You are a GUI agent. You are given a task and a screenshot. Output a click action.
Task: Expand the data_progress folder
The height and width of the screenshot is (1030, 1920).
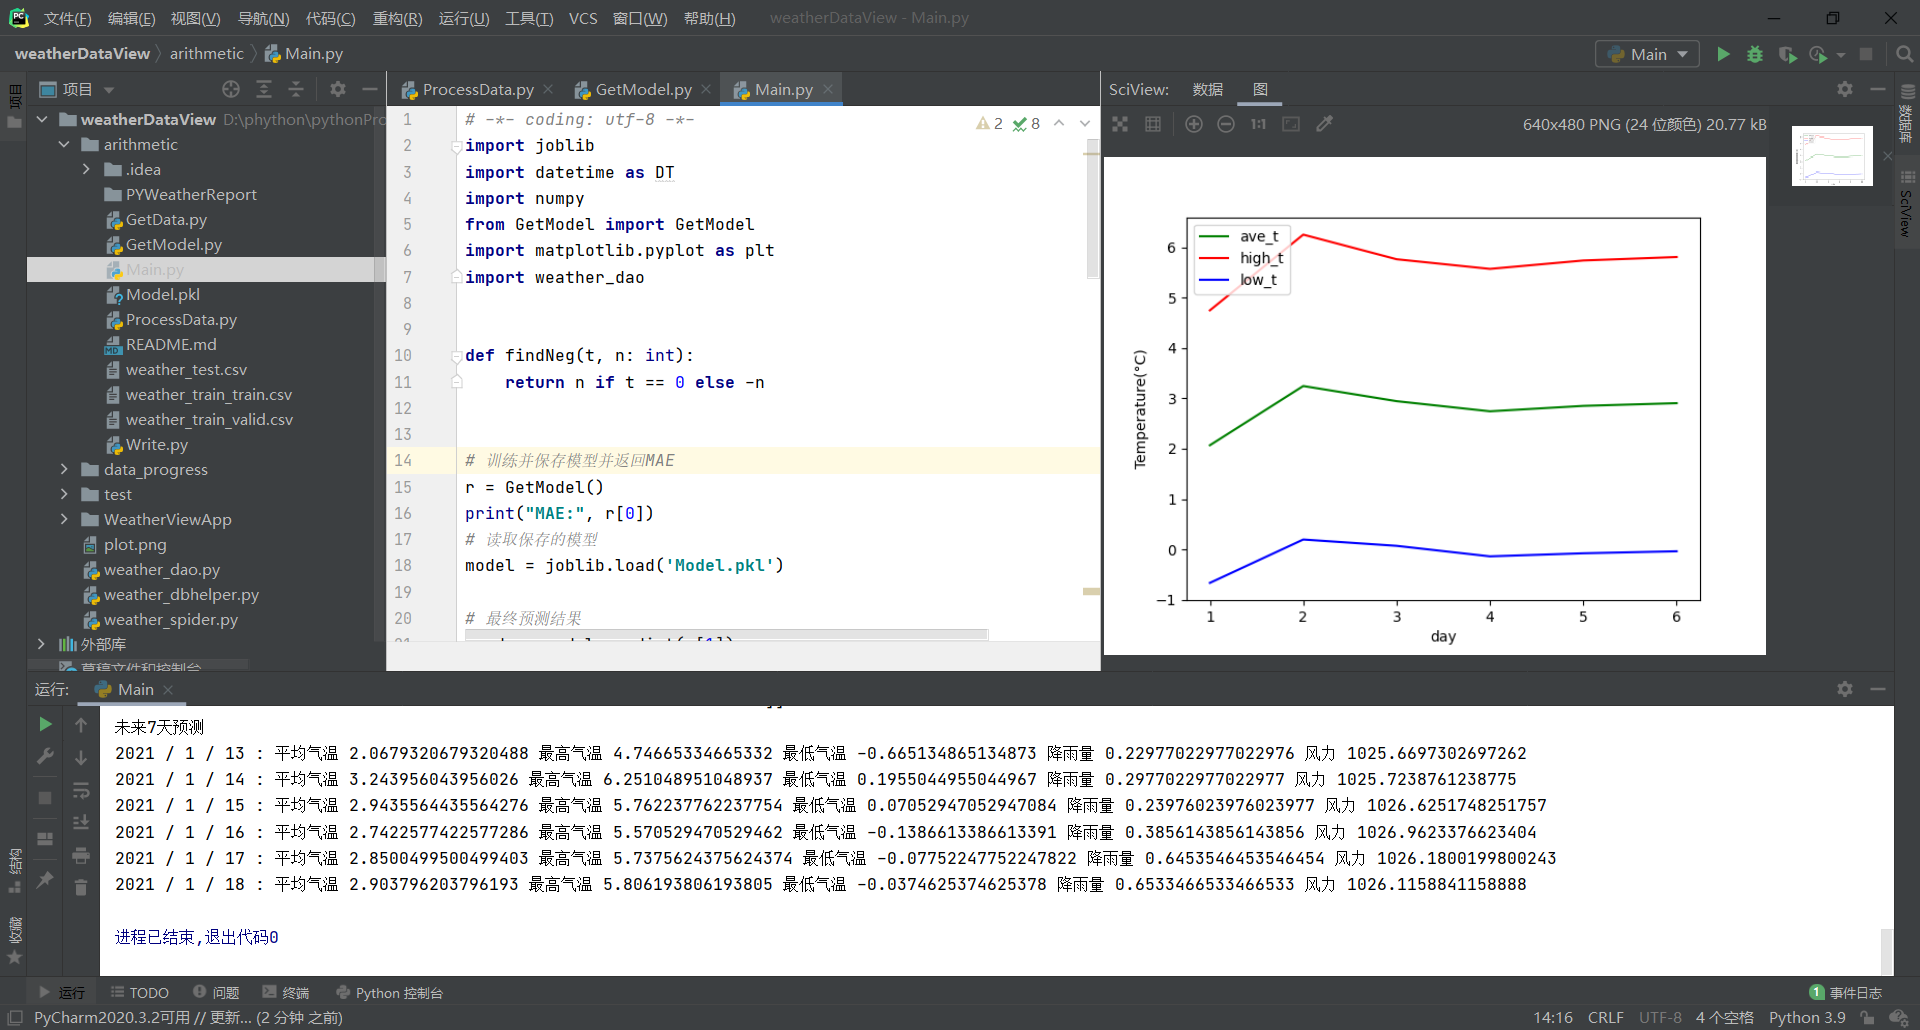pyautogui.click(x=64, y=469)
